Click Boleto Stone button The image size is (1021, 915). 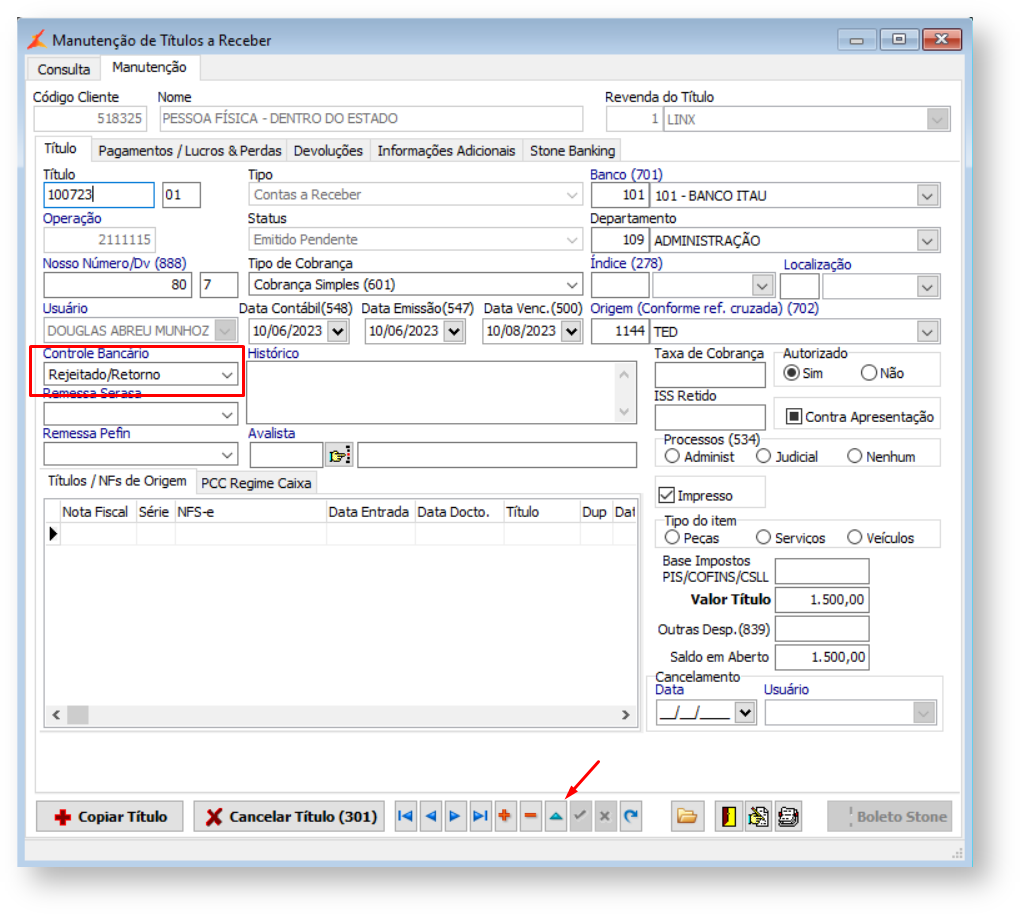click(889, 817)
